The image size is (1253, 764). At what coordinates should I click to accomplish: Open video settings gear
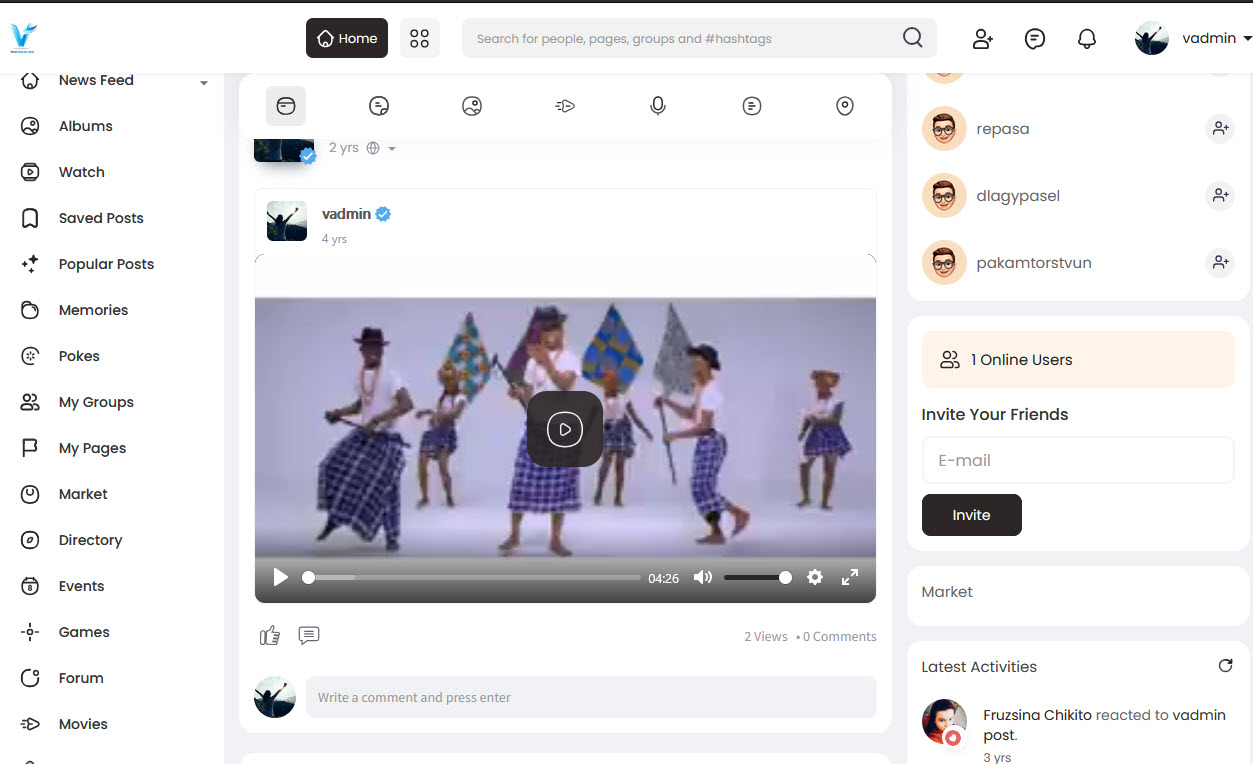815,577
